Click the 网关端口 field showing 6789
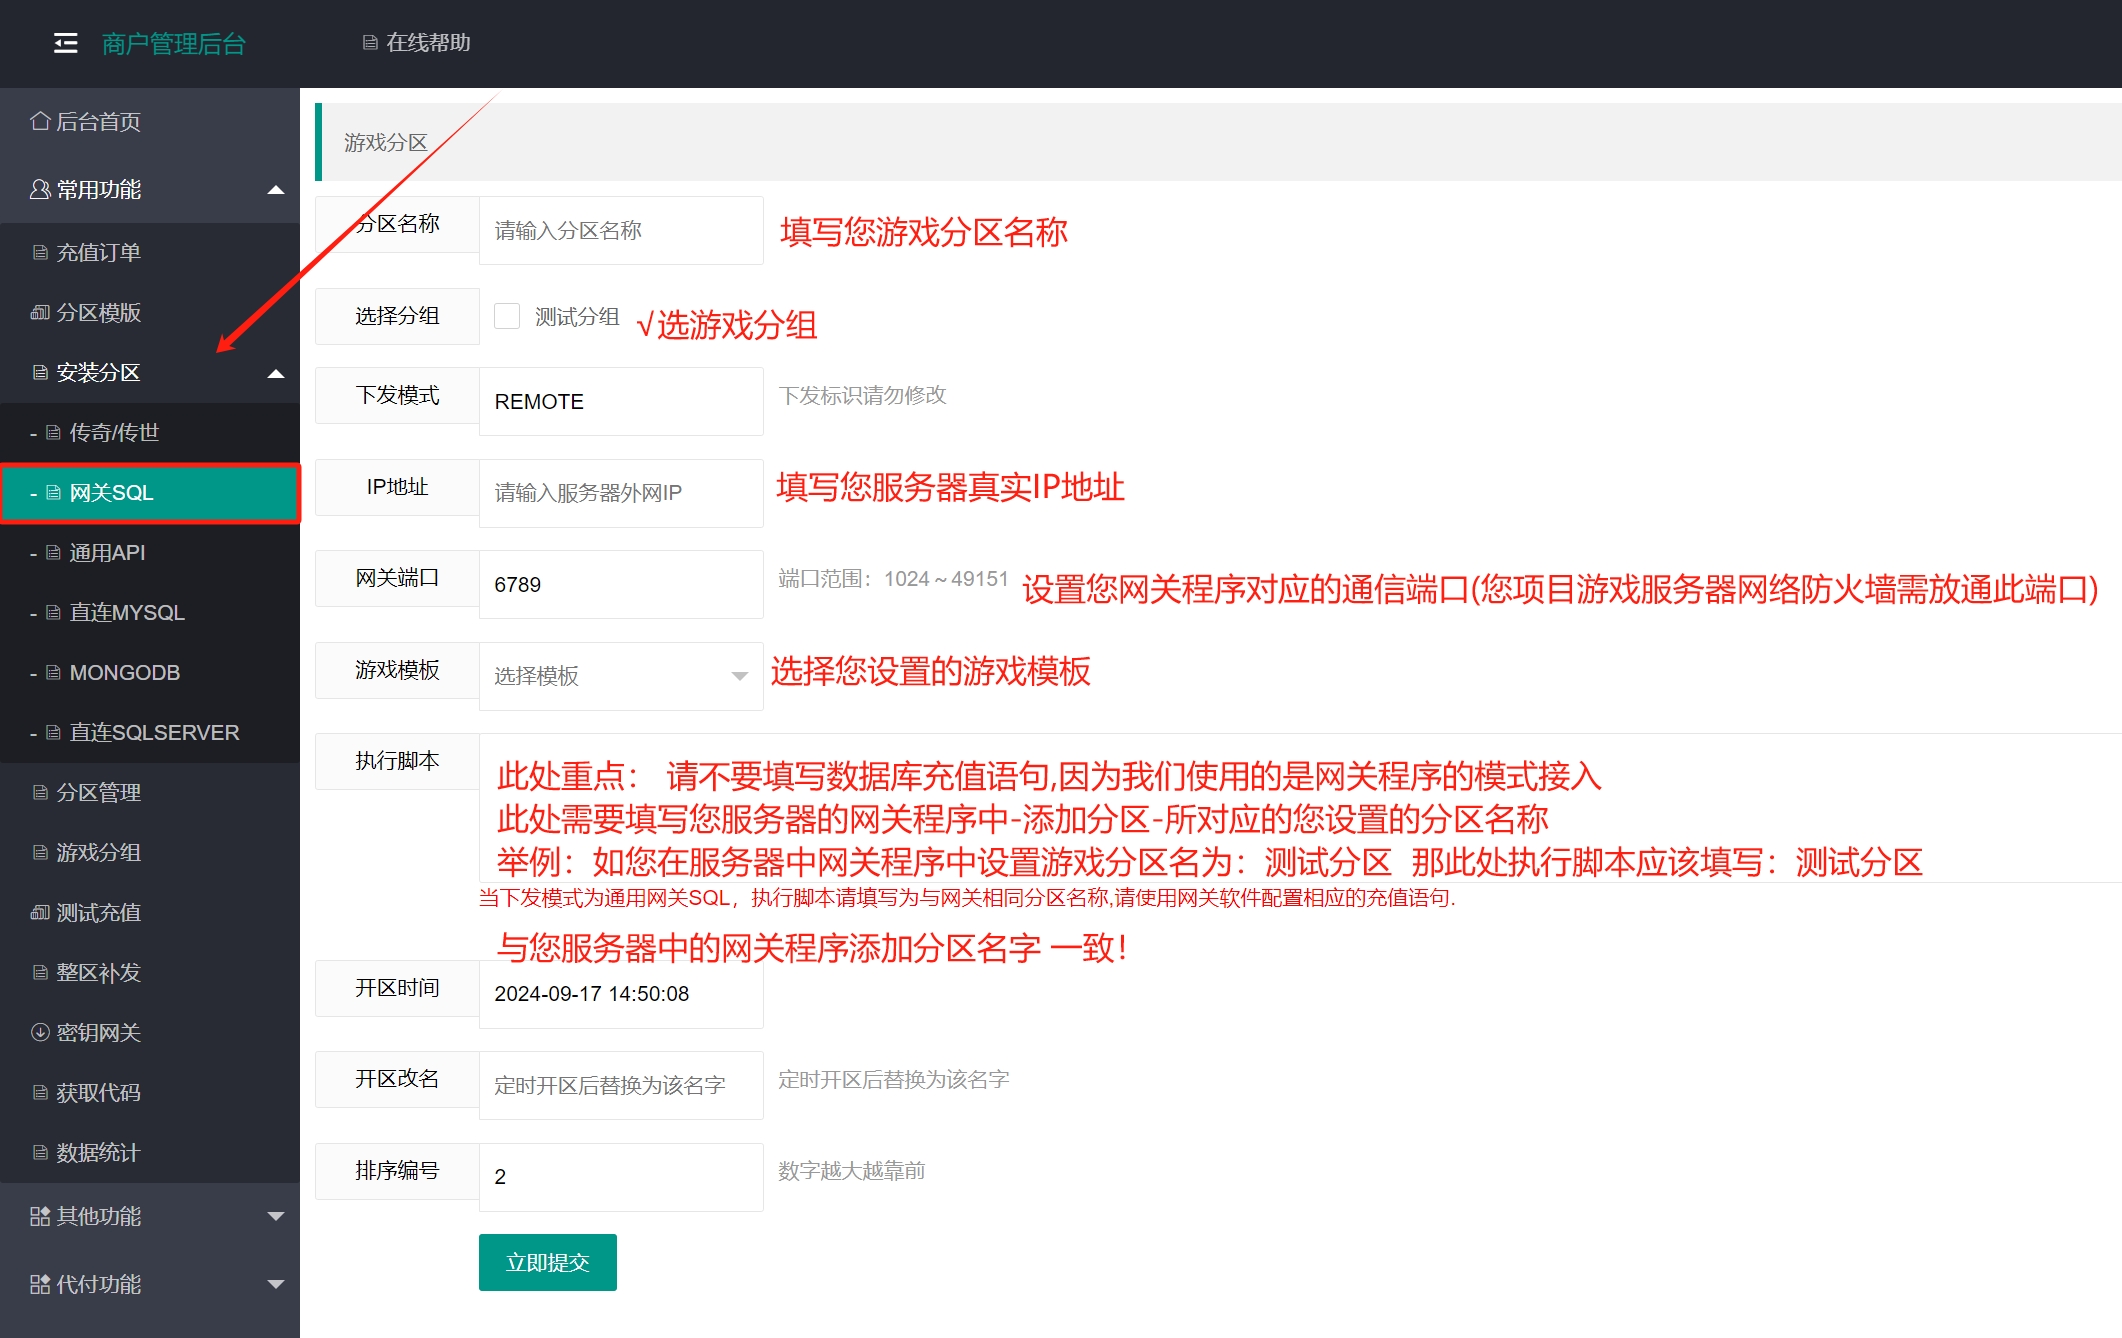Viewport: 2122px width, 1338px height. (621, 584)
